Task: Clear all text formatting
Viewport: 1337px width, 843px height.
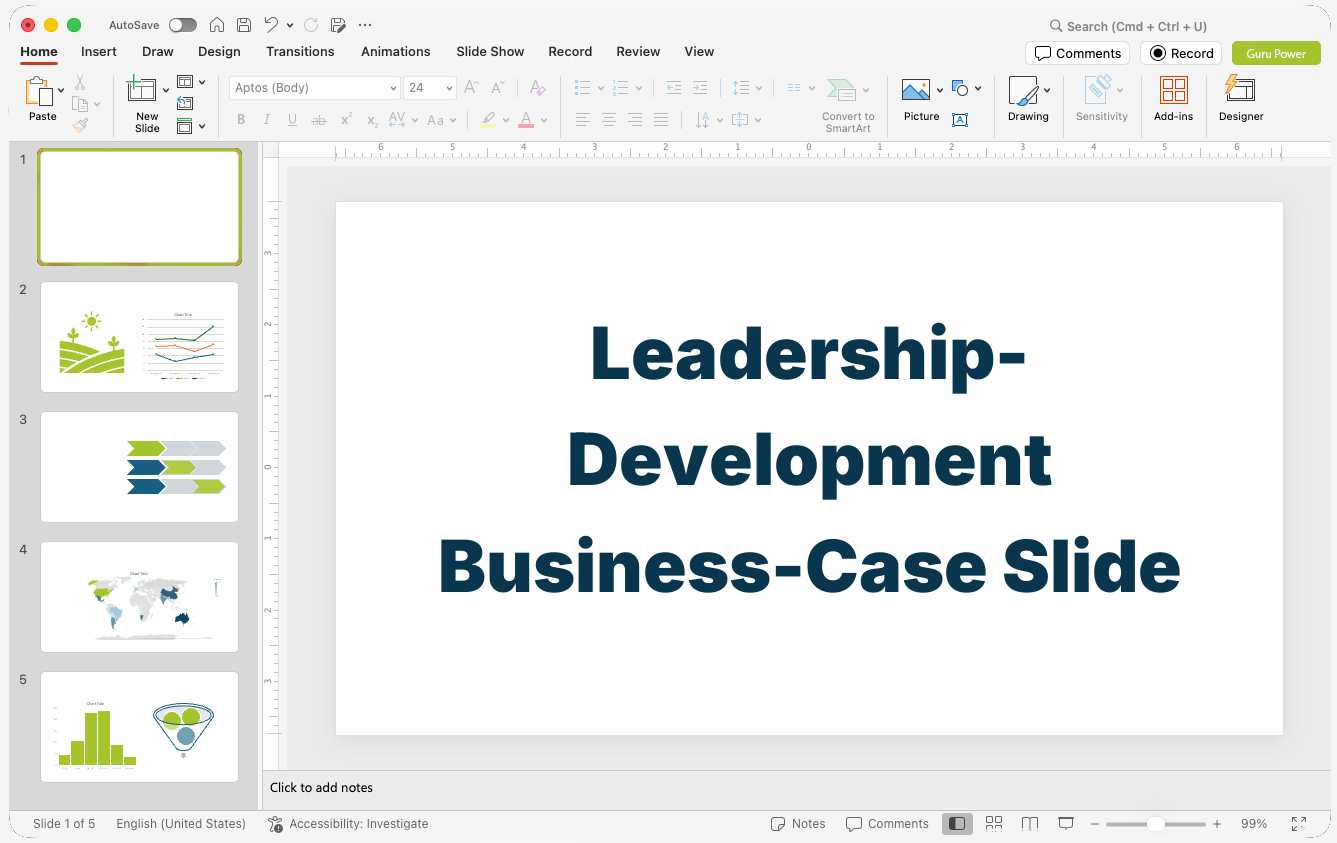Action: pyautogui.click(x=538, y=88)
